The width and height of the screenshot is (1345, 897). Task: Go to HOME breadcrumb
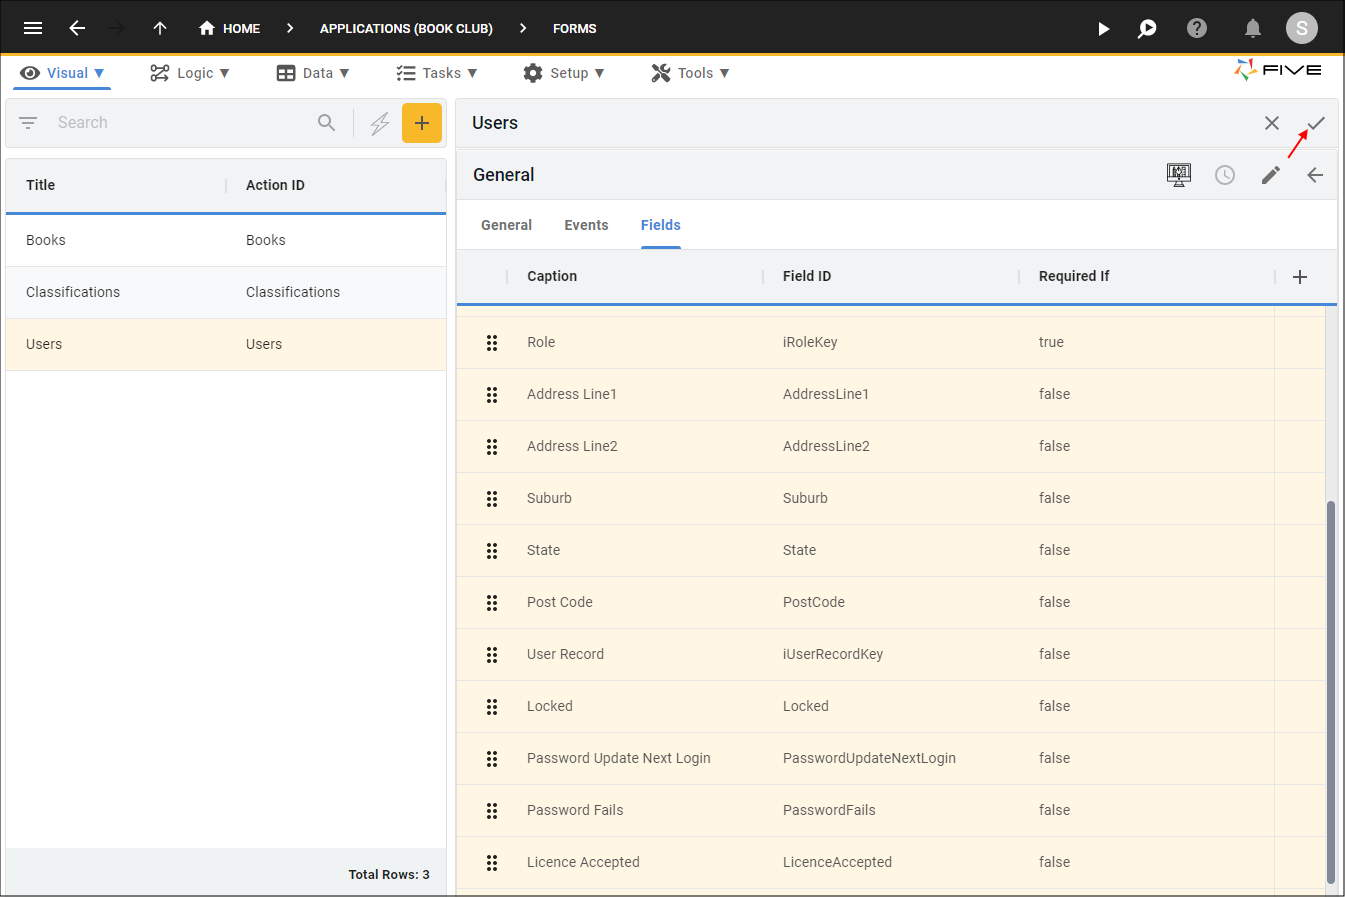[229, 28]
